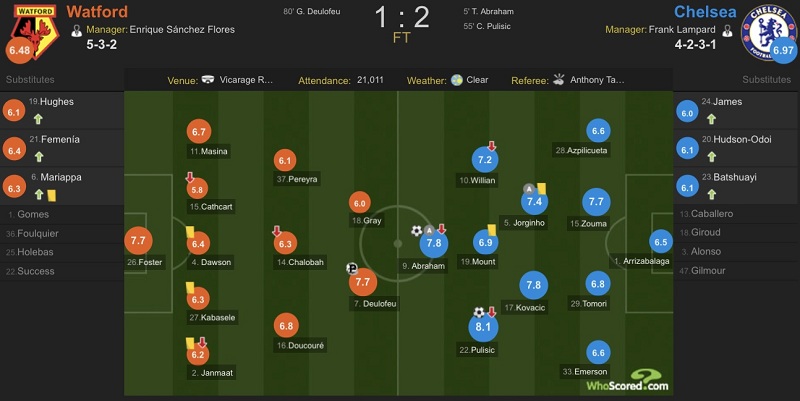
Task: Click Mariappa's yellow card icon
Action: 52,195
